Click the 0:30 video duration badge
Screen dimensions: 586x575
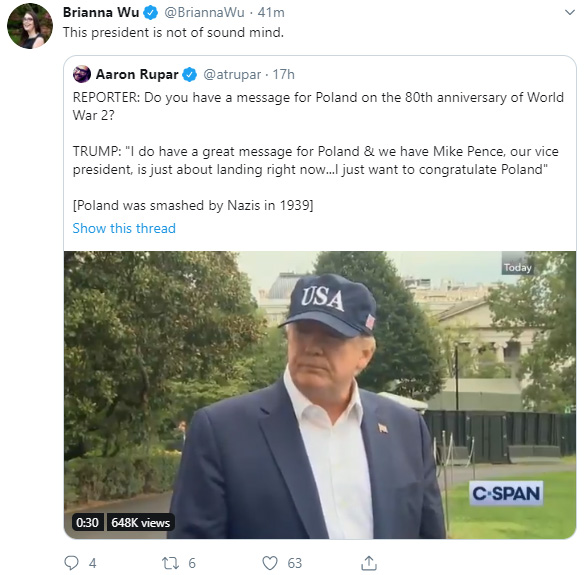tap(87, 522)
